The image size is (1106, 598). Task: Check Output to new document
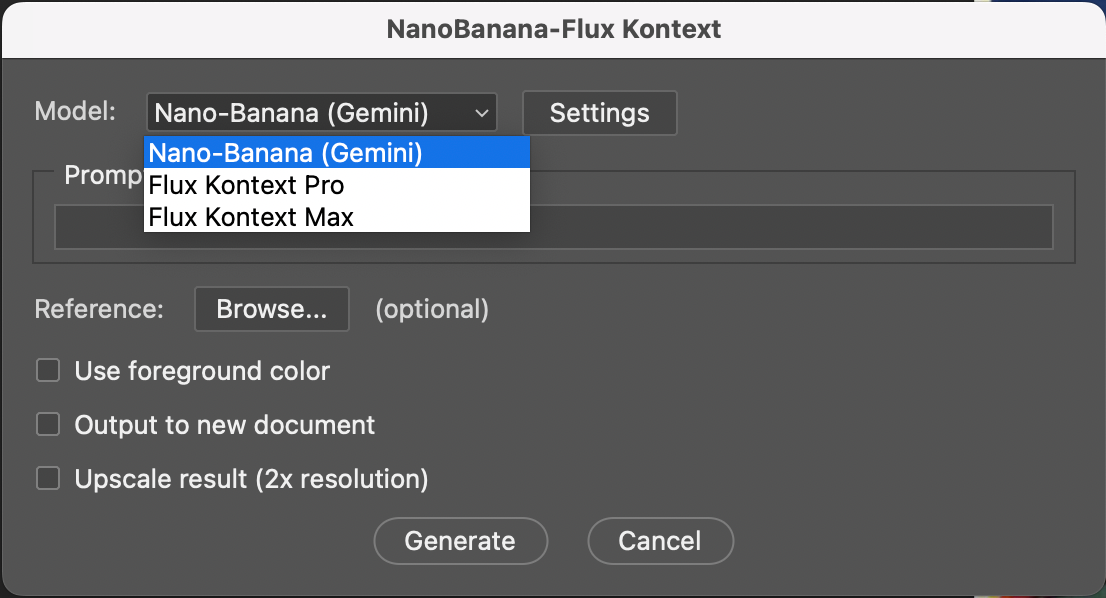pyautogui.click(x=48, y=424)
